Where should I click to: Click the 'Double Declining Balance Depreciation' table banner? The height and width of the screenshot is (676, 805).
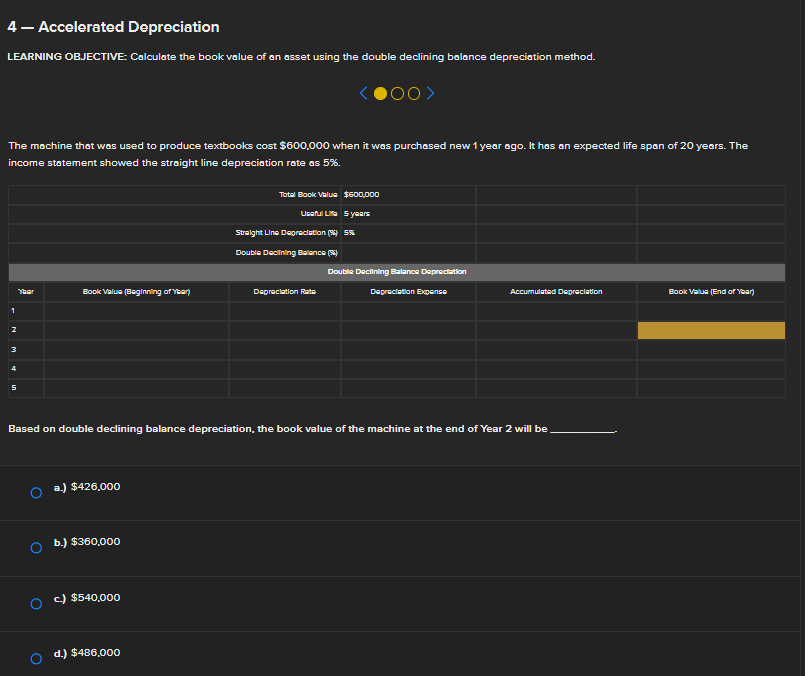point(397,272)
